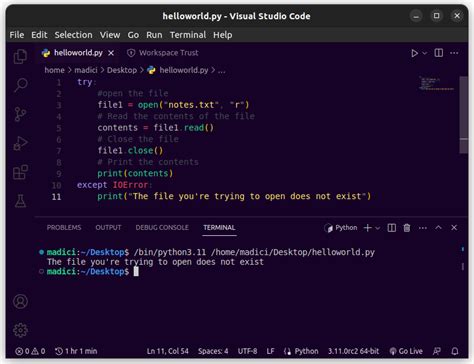474x364 pixels.
Task: Click the Desktop breadcrumb segment
Action: [122, 70]
